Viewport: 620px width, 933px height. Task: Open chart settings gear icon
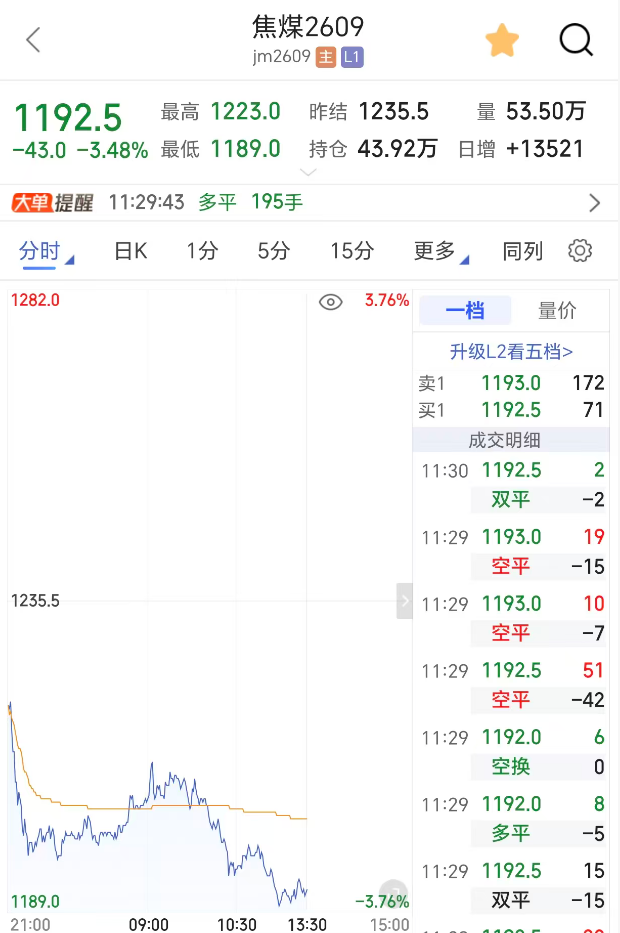point(580,251)
